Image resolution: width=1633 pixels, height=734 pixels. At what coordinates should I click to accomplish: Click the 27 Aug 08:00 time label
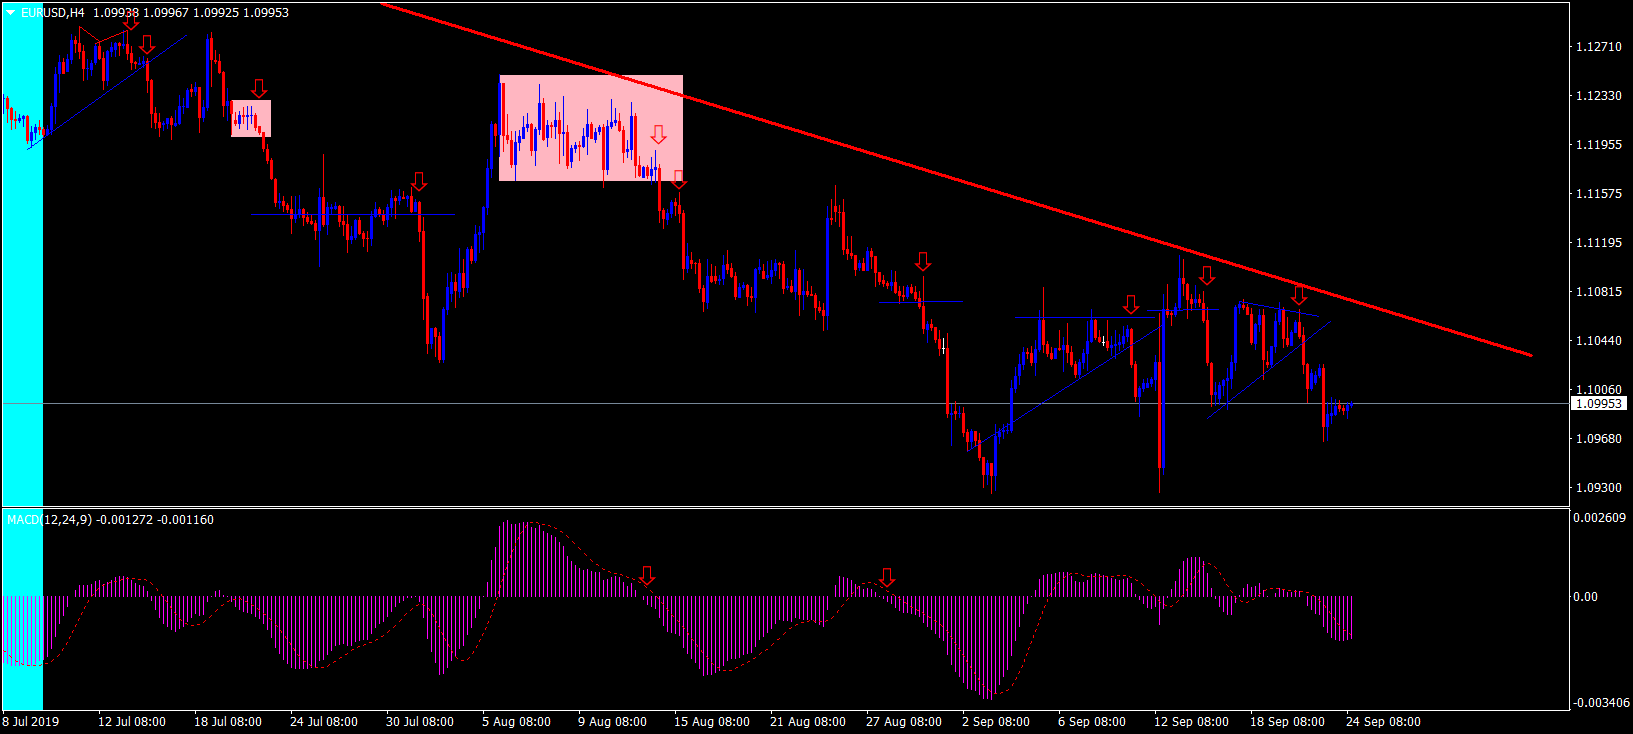click(904, 722)
